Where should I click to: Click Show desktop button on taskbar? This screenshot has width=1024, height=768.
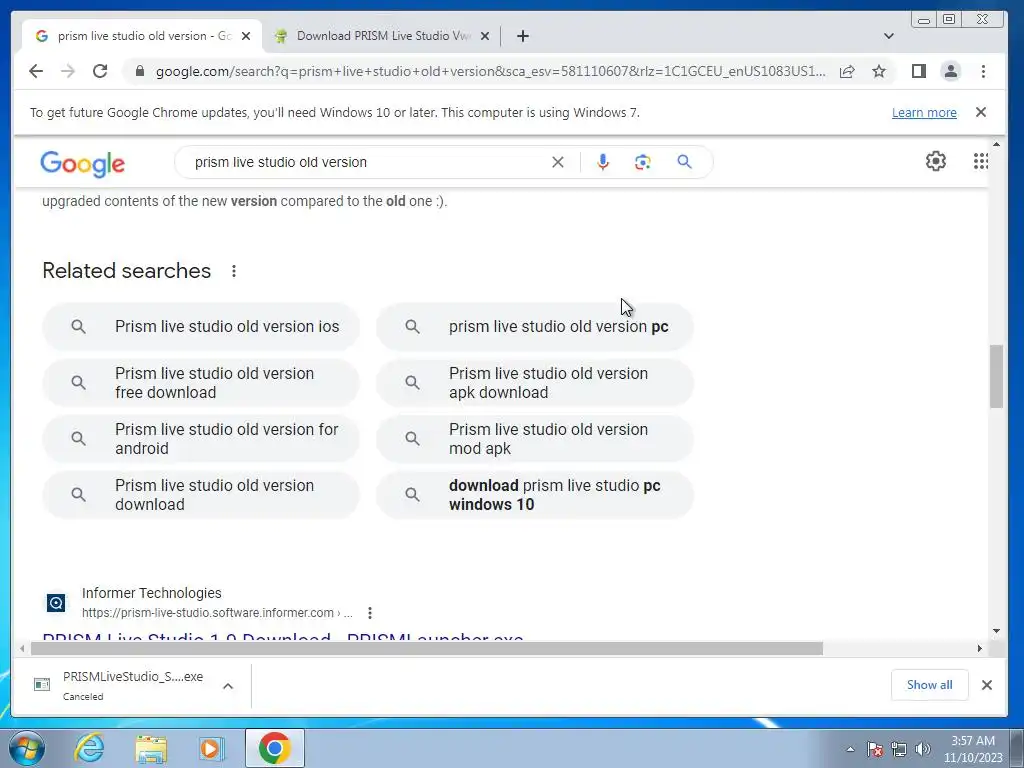coord(1017,748)
